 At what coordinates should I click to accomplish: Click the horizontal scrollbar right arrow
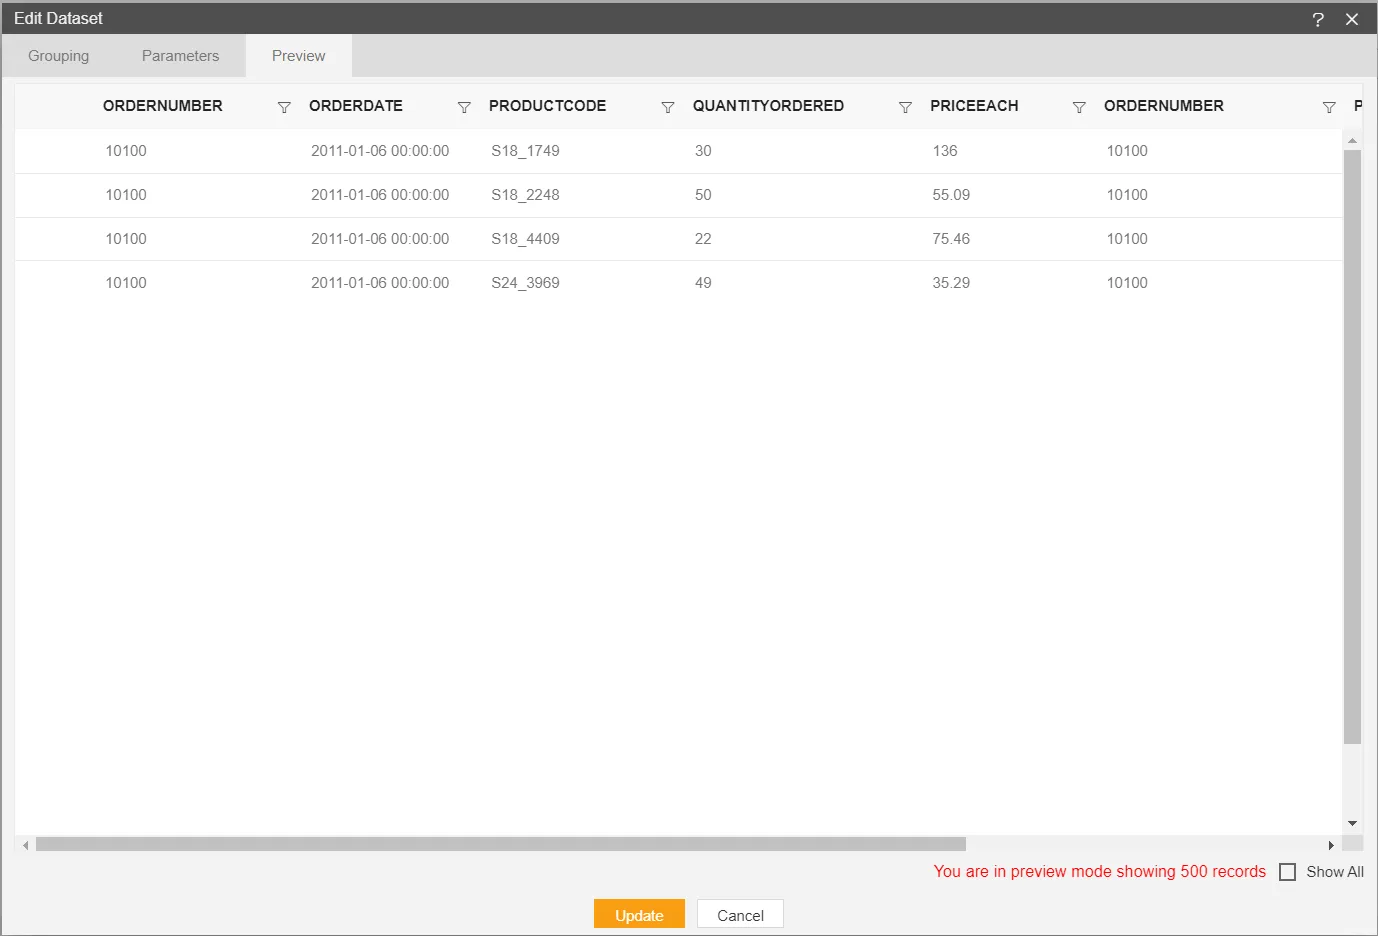pos(1331,845)
